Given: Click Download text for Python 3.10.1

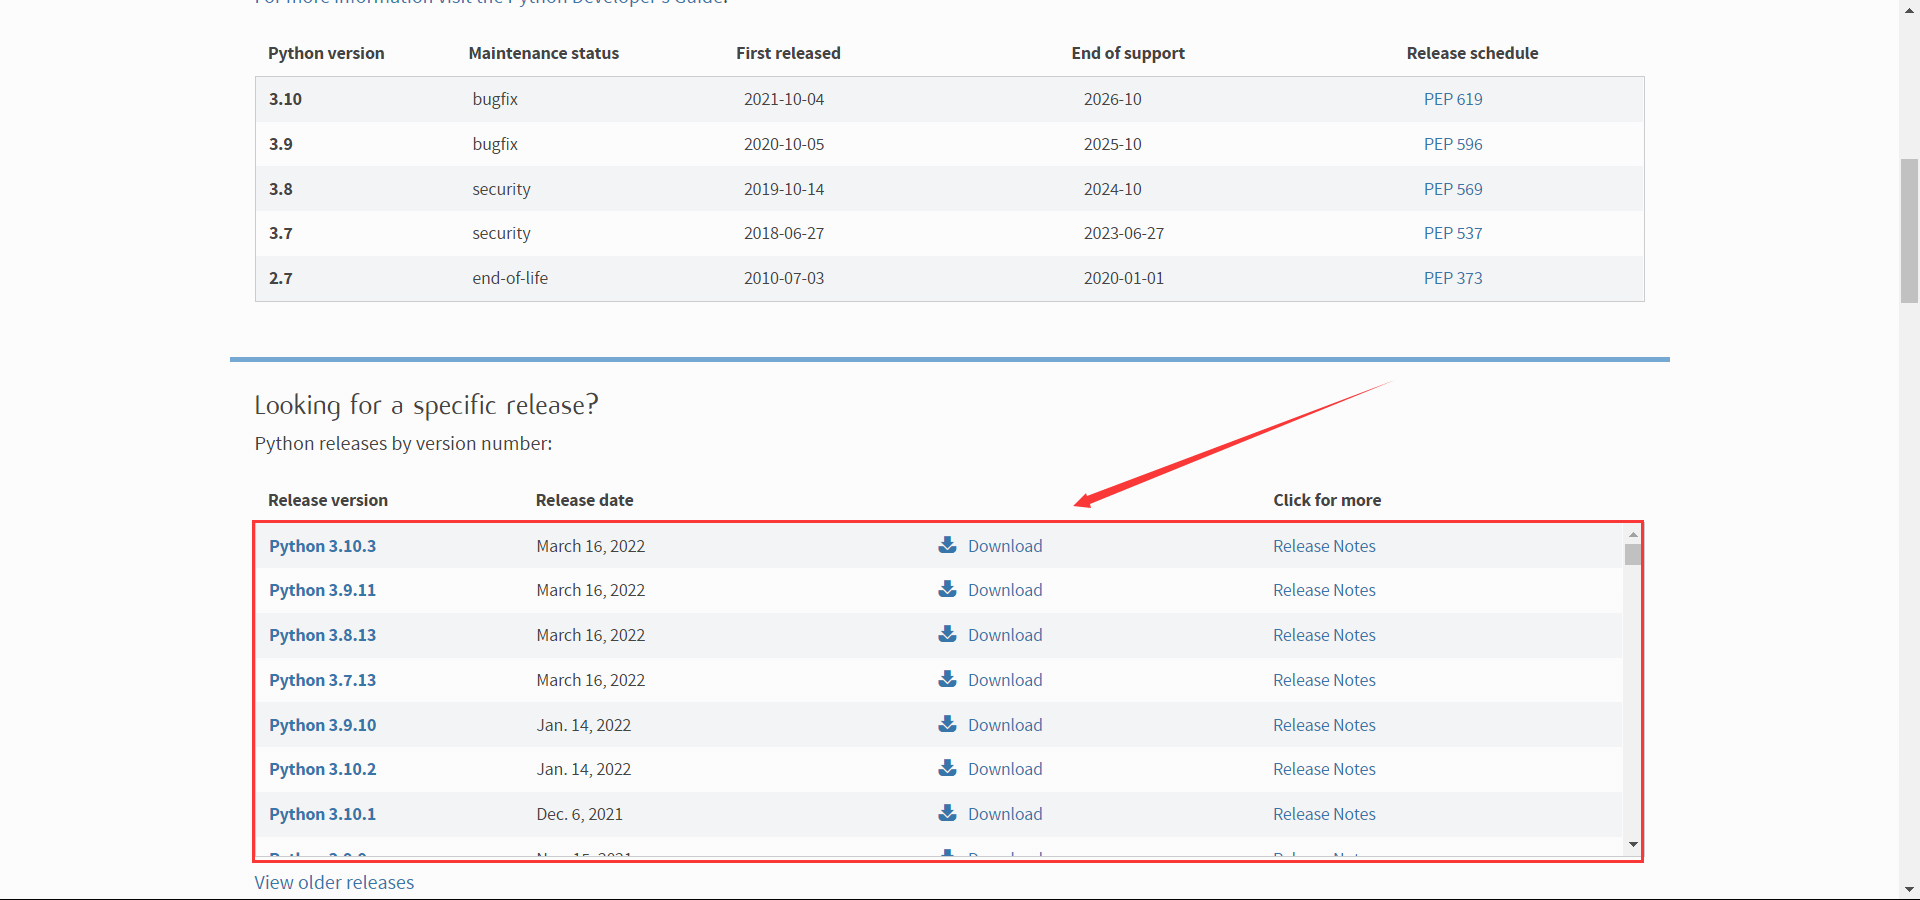Looking at the screenshot, I should (x=1005, y=814).
